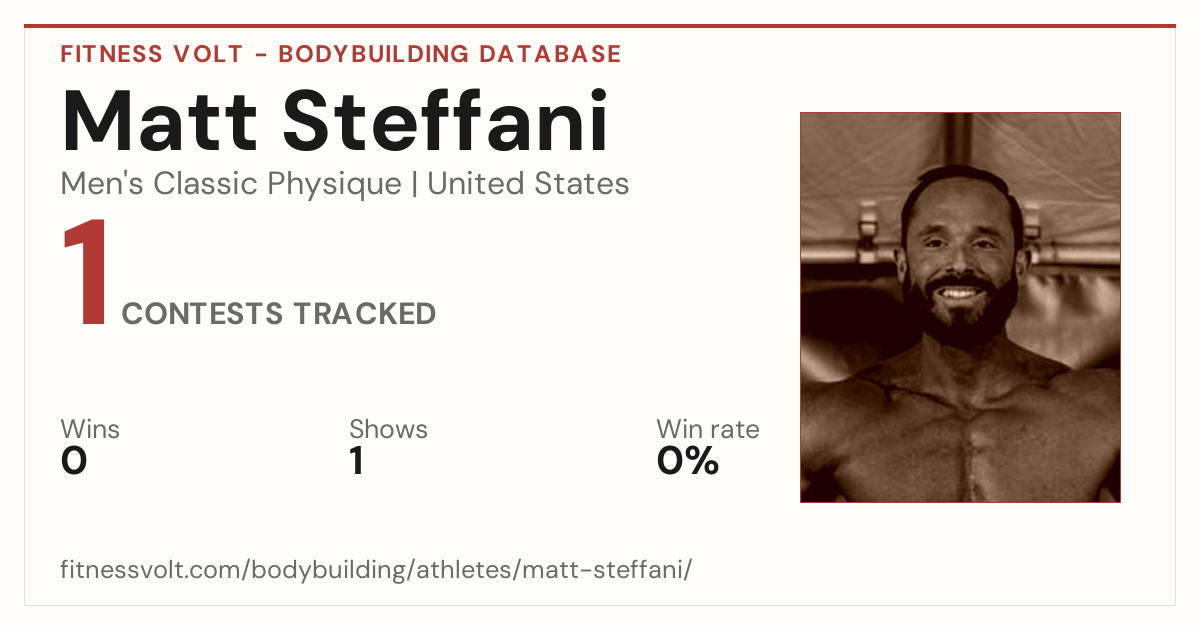Screen dimensions: 1200x630
Task: Open the fitnessvolt.com athlete URL
Action: coord(376,571)
